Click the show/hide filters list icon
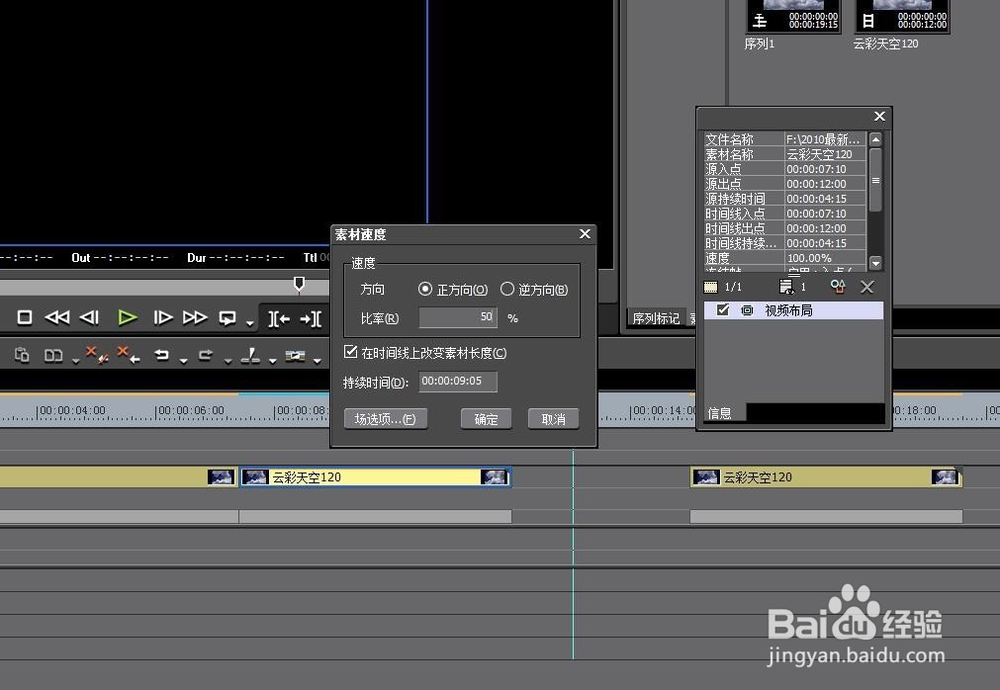This screenshot has height=690, width=1000. [787, 286]
